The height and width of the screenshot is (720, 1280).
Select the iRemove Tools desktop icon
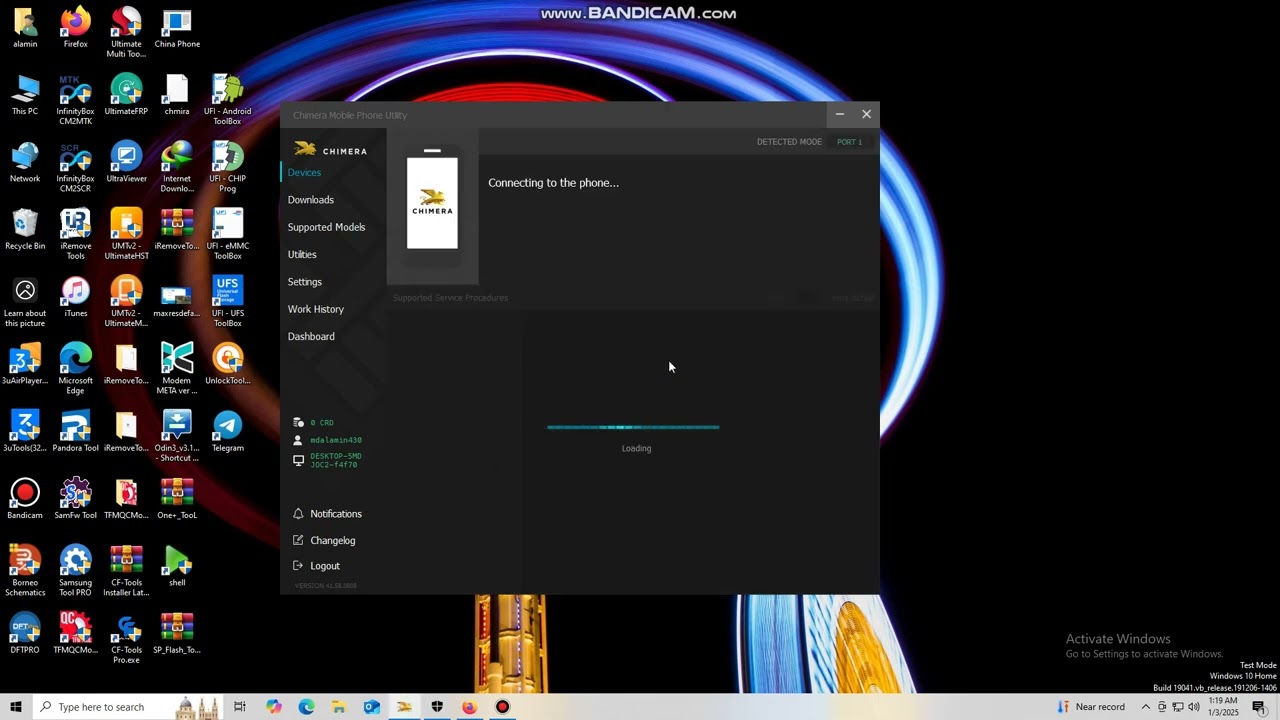pyautogui.click(x=75, y=234)
